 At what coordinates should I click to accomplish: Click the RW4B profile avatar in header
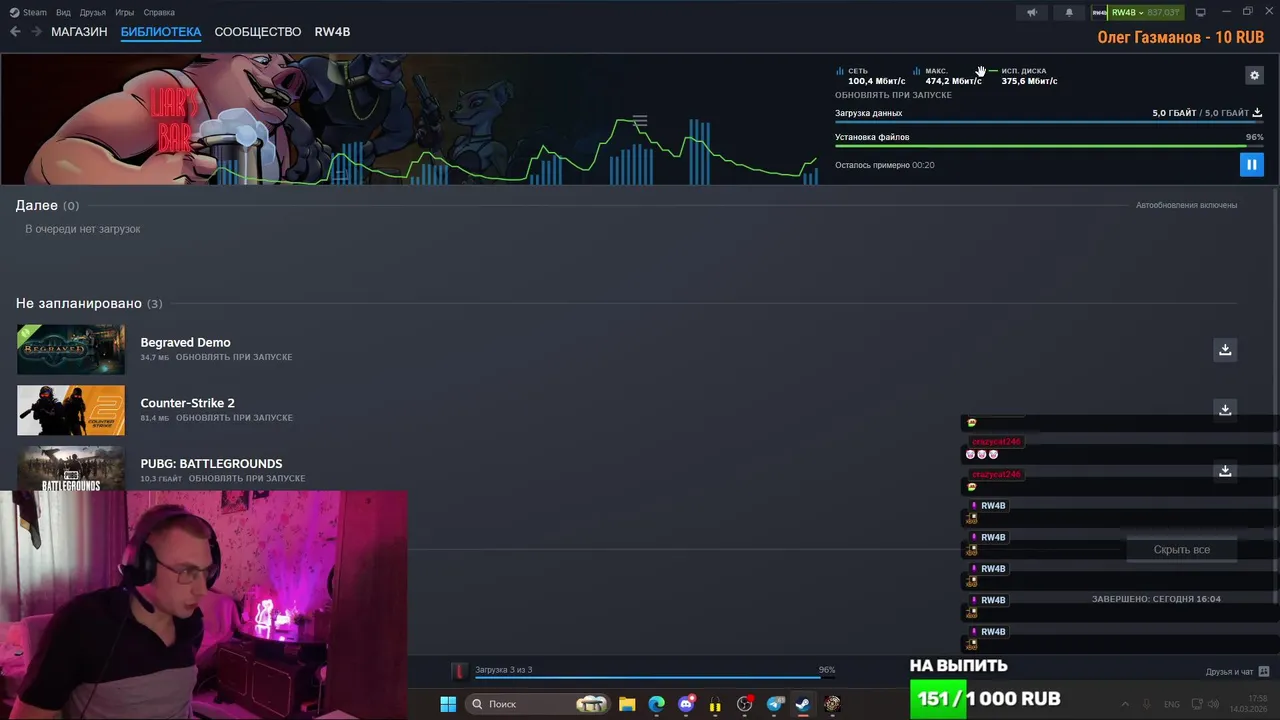tap(1099, 12)
